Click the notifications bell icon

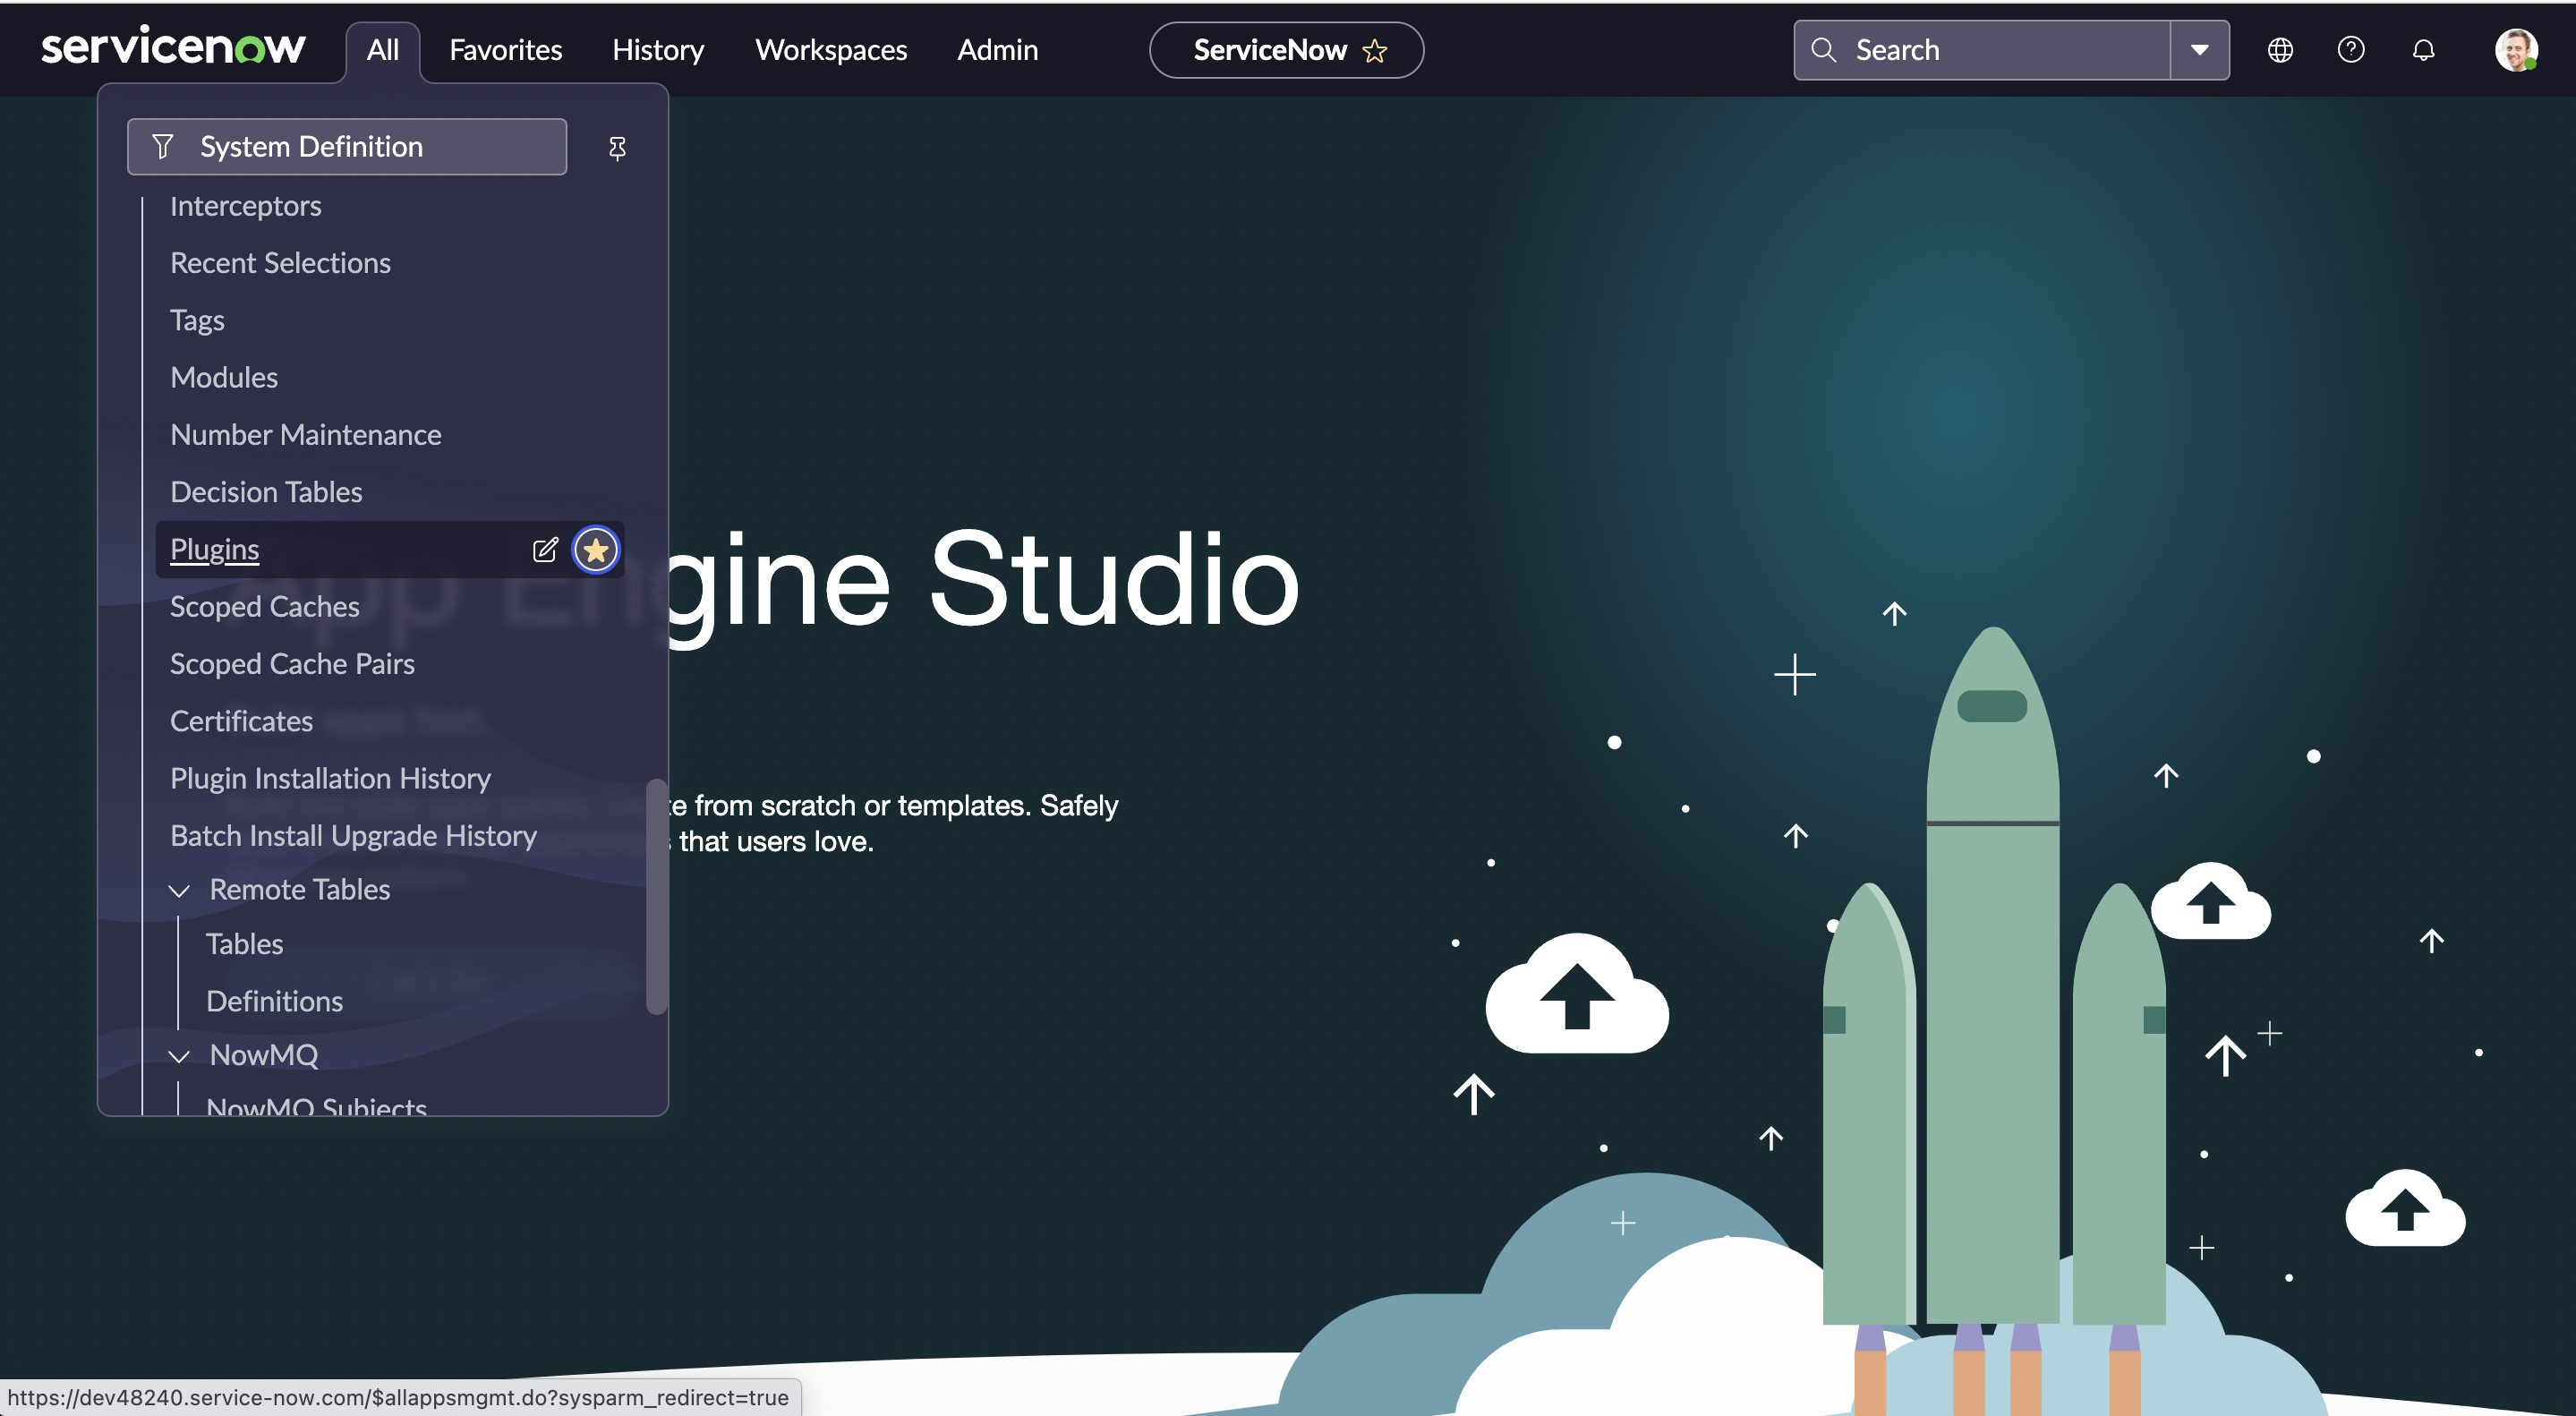pos(2422,50)
